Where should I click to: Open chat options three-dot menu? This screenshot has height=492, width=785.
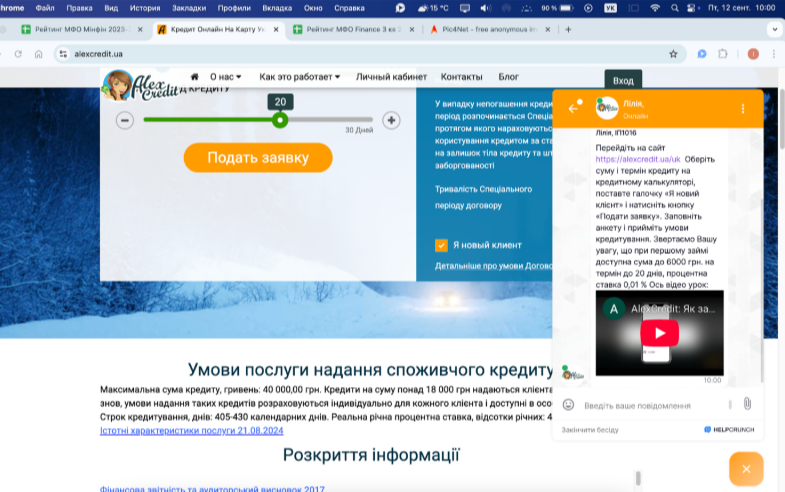pos(742,109)
